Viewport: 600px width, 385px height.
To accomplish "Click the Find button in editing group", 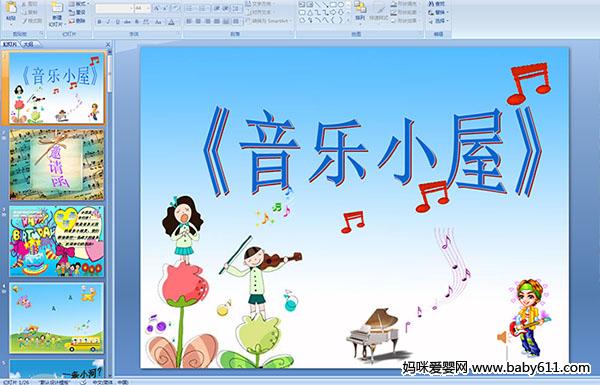I will [437, 4].
